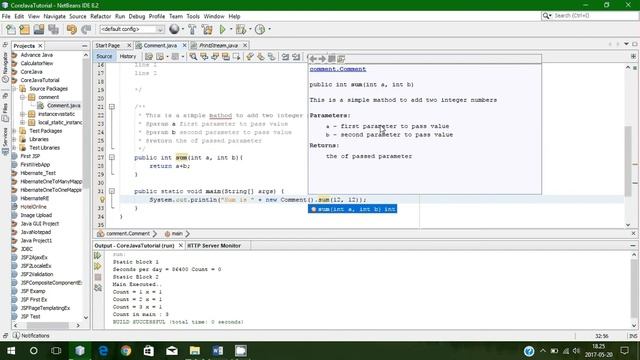Click the Shift Line Left icon
Screen dimensions: 640x360
tap(285, 57)
